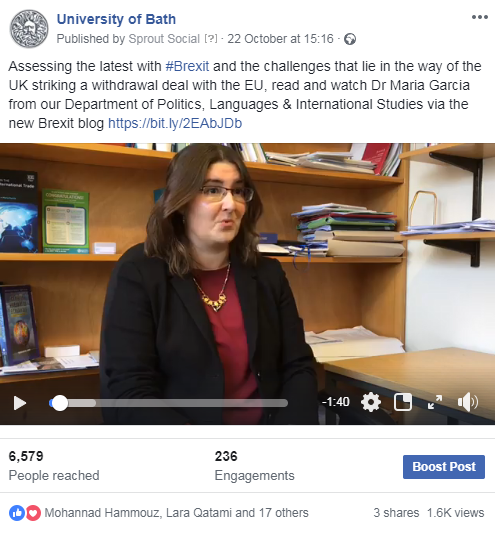
Task: Play the Brexit interview video
Action: click(x=20, y=403)
